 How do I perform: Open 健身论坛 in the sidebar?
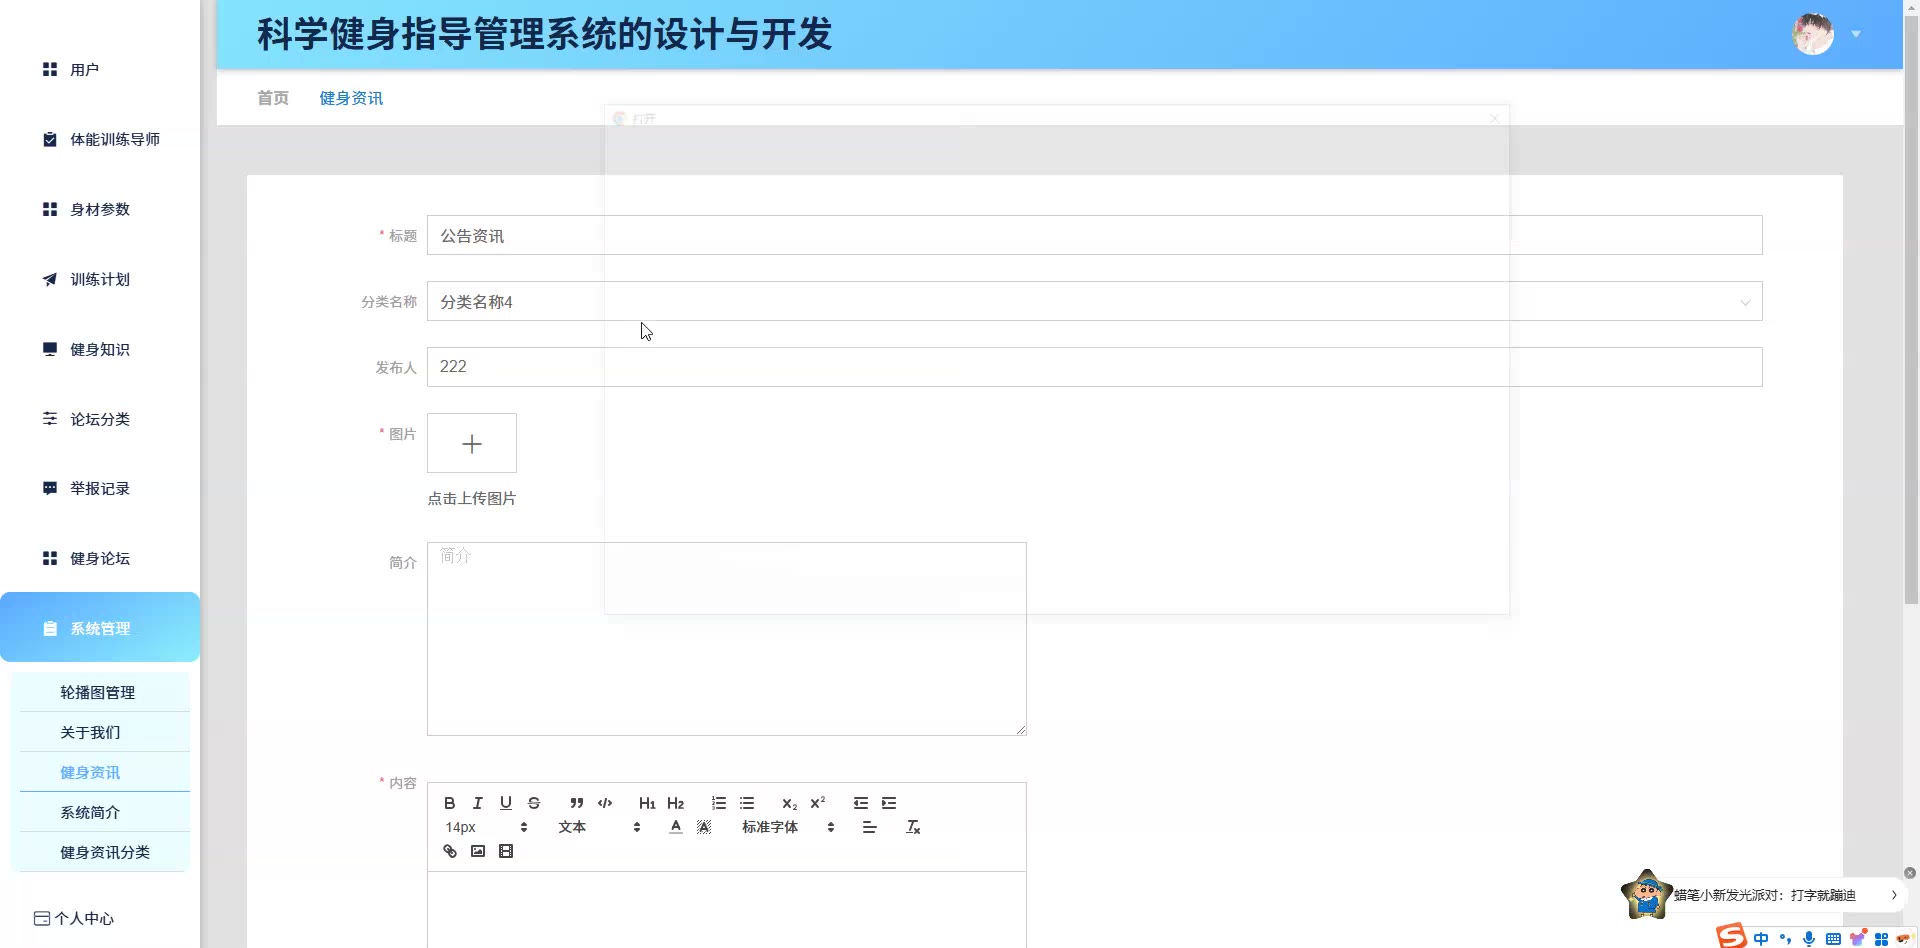[100, 558]
